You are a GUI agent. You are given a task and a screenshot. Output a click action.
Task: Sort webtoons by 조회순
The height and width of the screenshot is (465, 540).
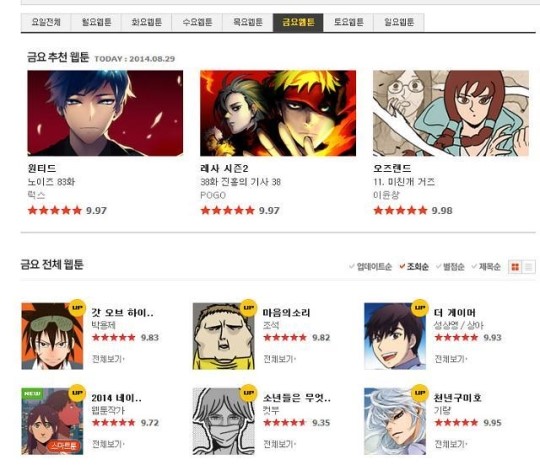click(414, 267)
